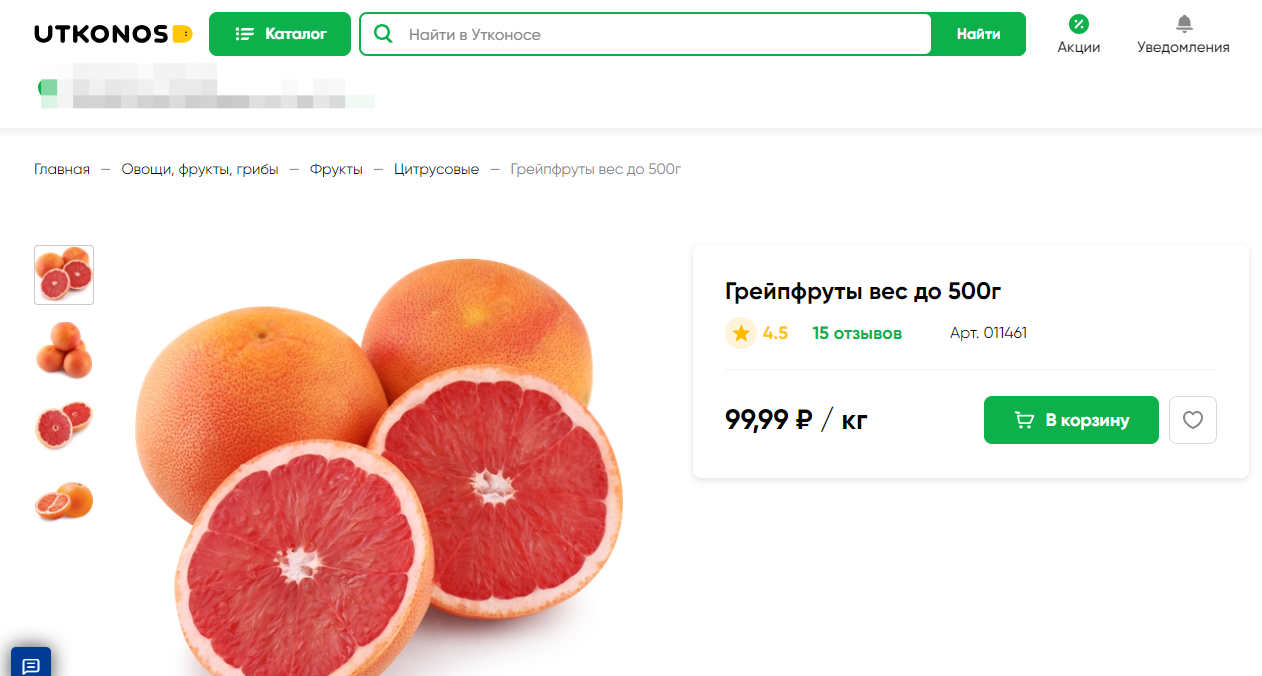Select third thumbnail of sliced grapefruit
The image size is (1262, 676).
tap(64, 425)
